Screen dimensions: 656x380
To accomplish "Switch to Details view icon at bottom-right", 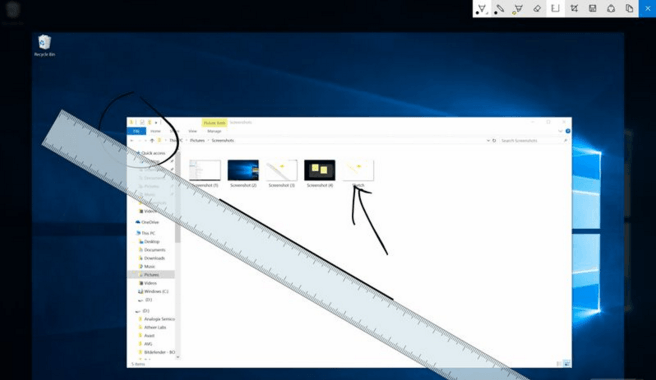I will coord(559,364).
